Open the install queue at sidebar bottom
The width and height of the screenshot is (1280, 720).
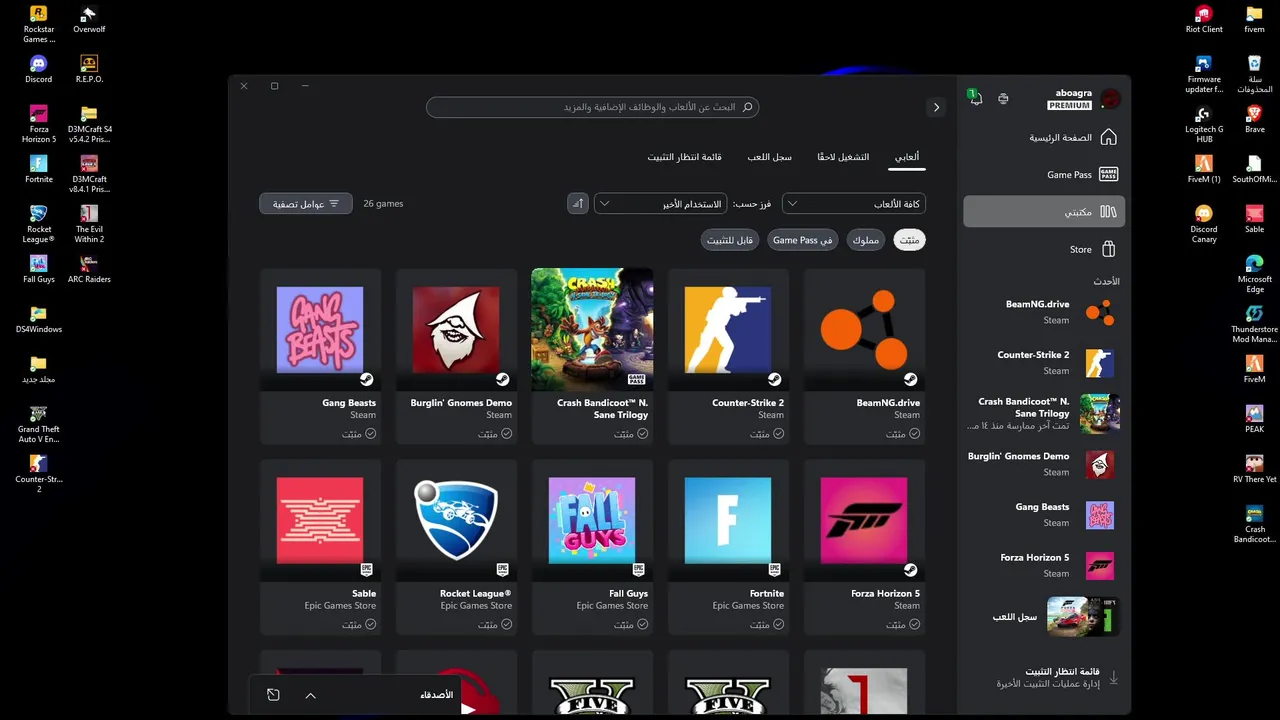[x=1043, y=678]
